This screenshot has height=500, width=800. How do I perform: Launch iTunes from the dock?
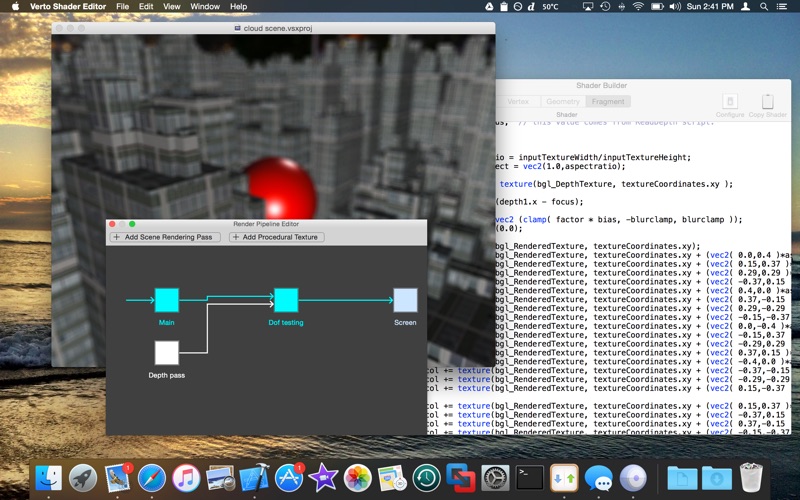click(x=186, y=478)
